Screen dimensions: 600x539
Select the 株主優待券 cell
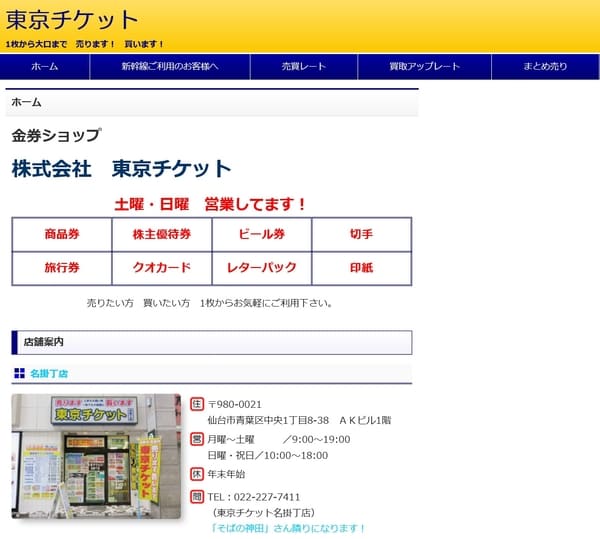point(162,234)
